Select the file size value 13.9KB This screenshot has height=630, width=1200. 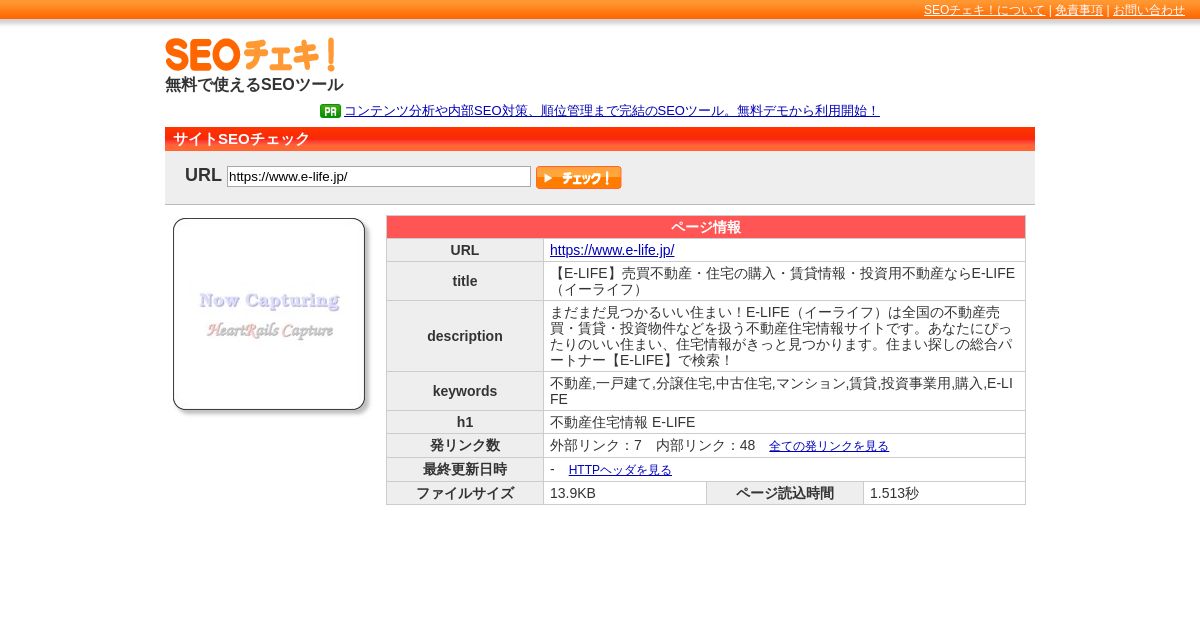[573, 493]
